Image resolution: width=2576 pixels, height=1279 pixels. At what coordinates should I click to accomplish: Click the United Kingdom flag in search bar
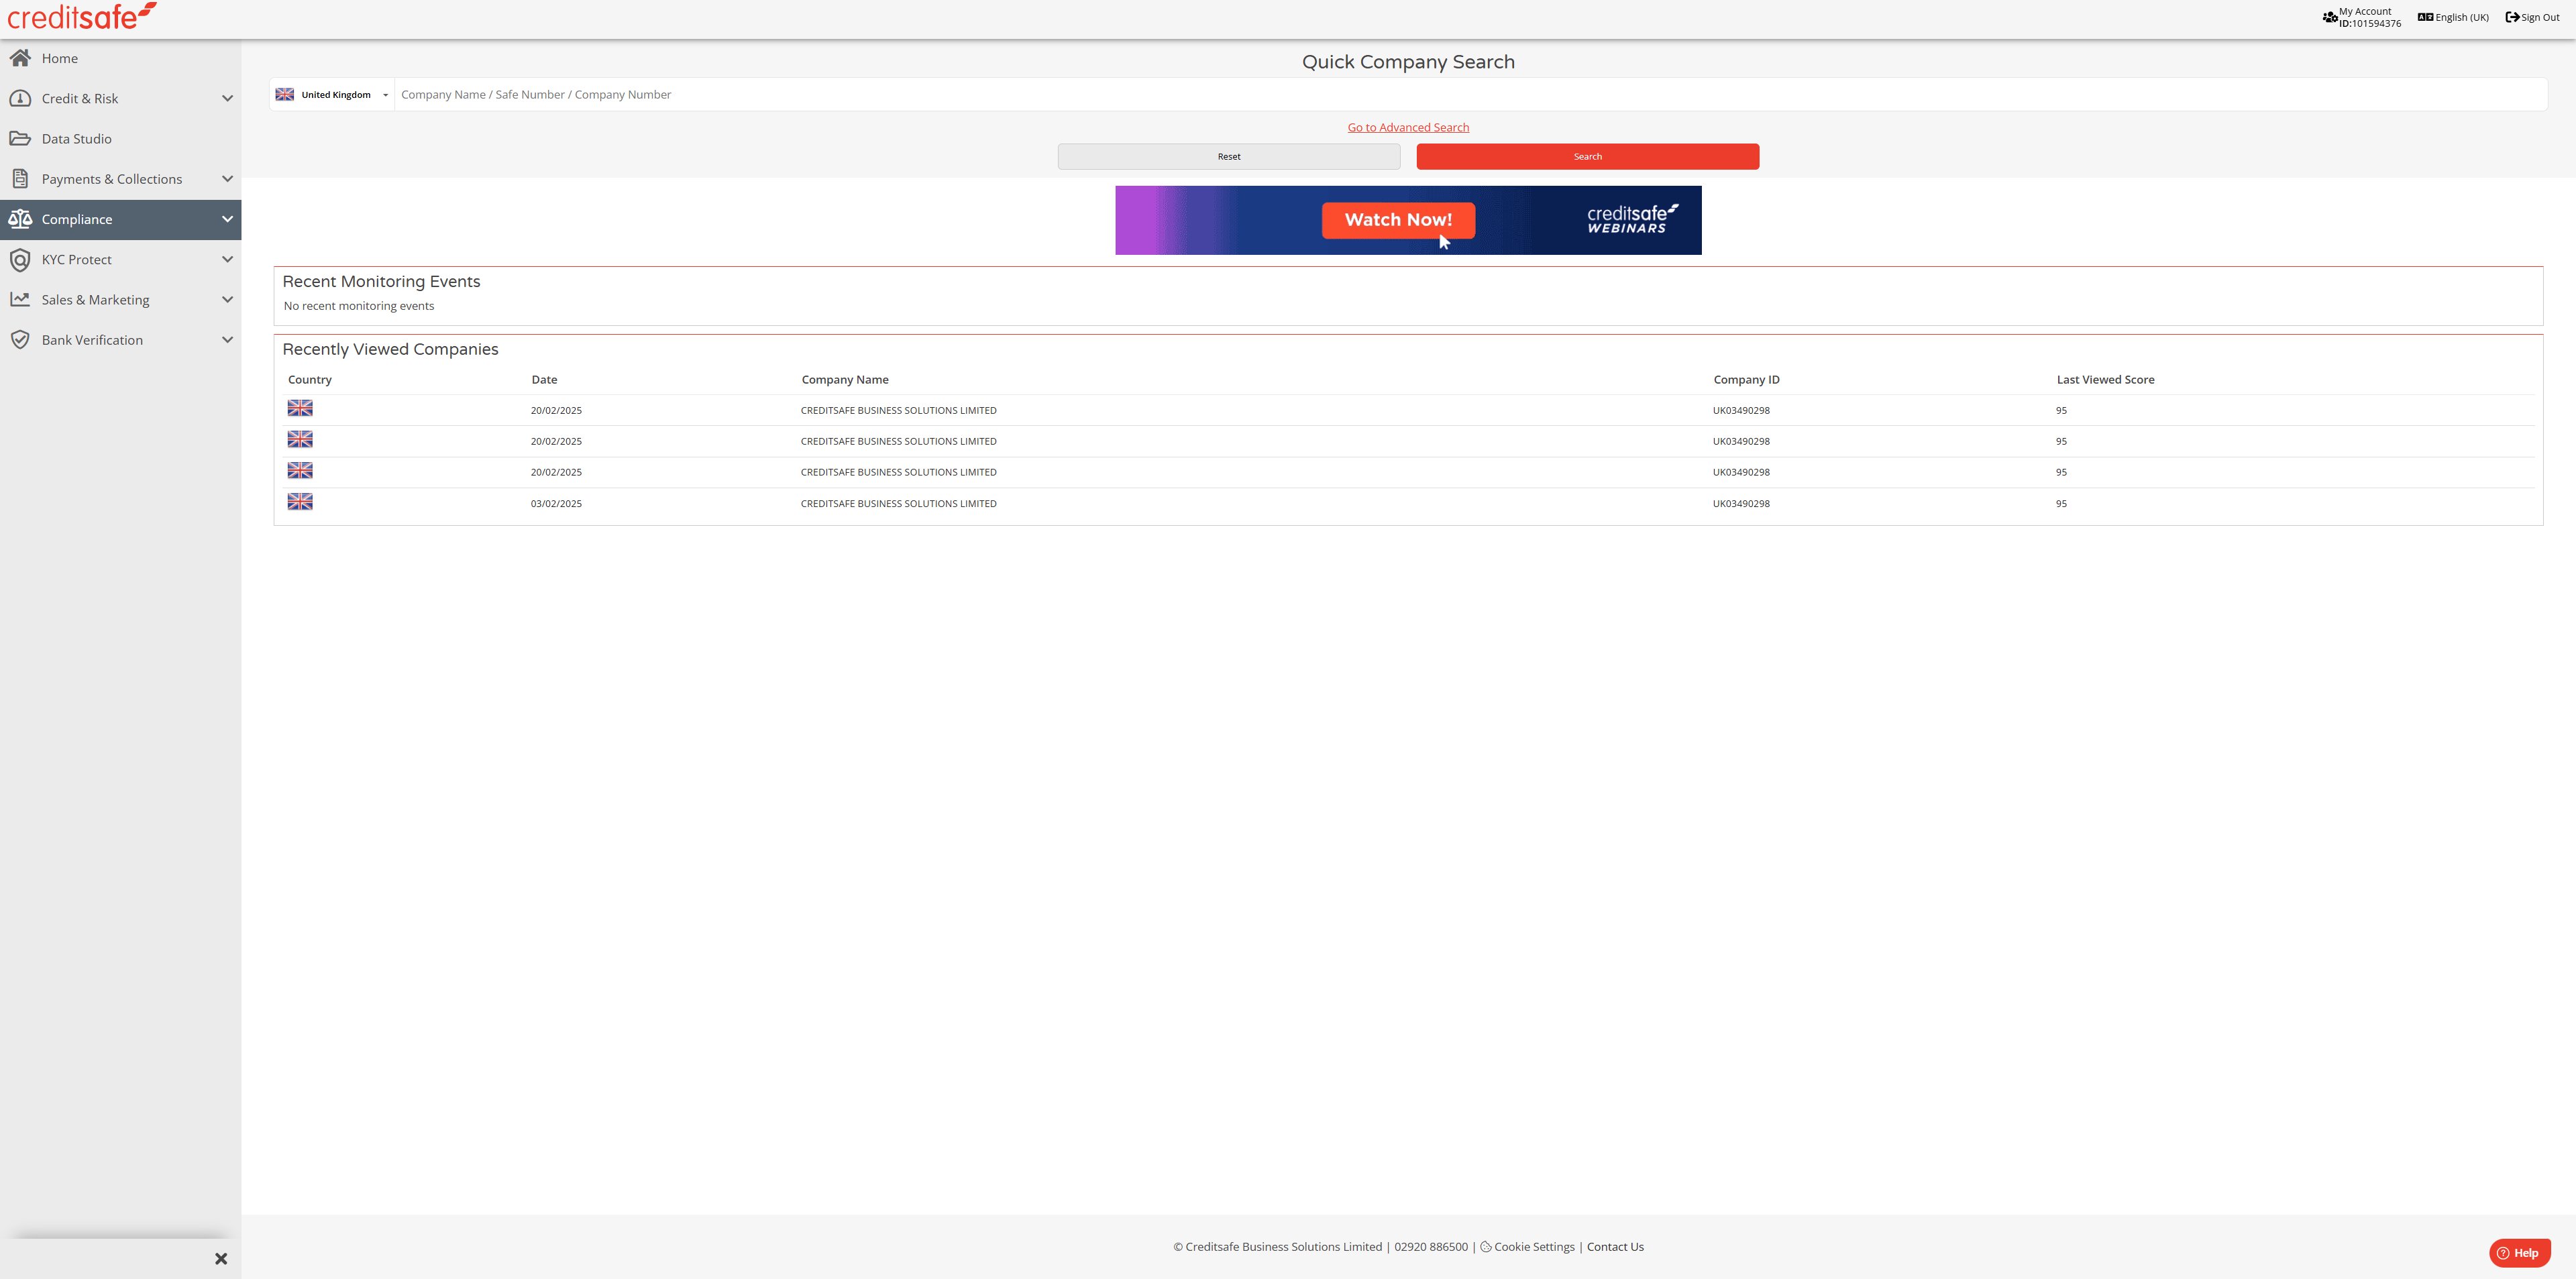coord(285,95)
